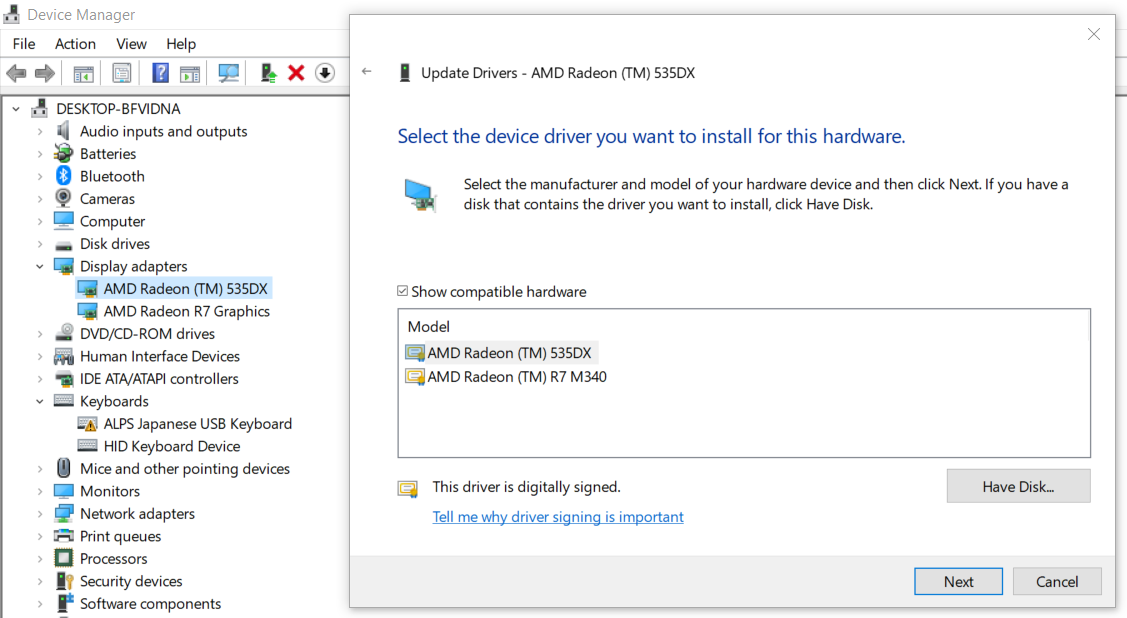Screen dimensions: 1127x618
Task: Select AMD Radeon (TM) 535DX tree item
Action: [x=185, y=289]
